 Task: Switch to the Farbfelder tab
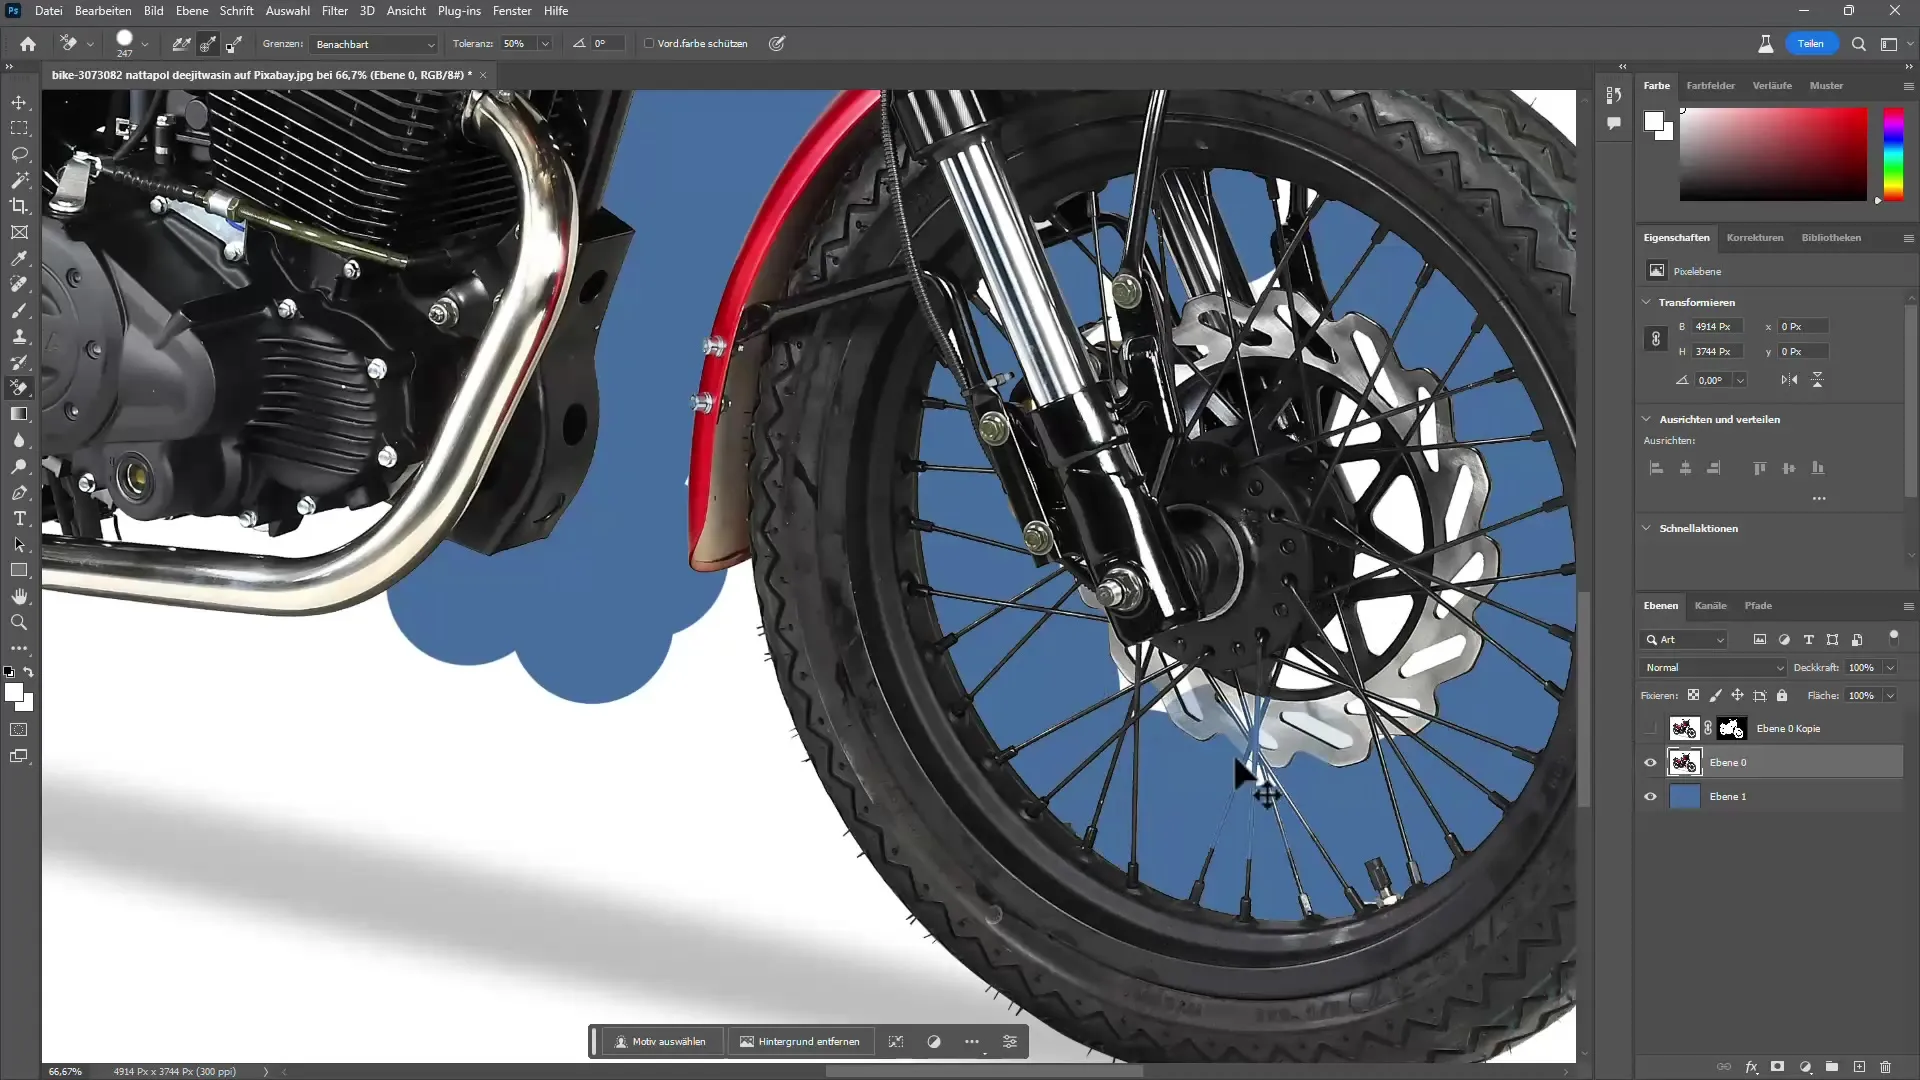click(x=1711, y=86)
